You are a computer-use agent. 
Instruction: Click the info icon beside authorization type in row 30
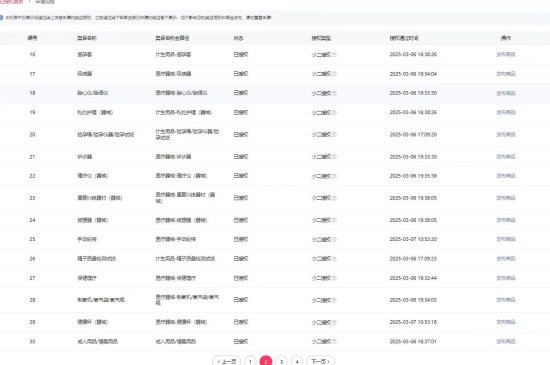334,342
